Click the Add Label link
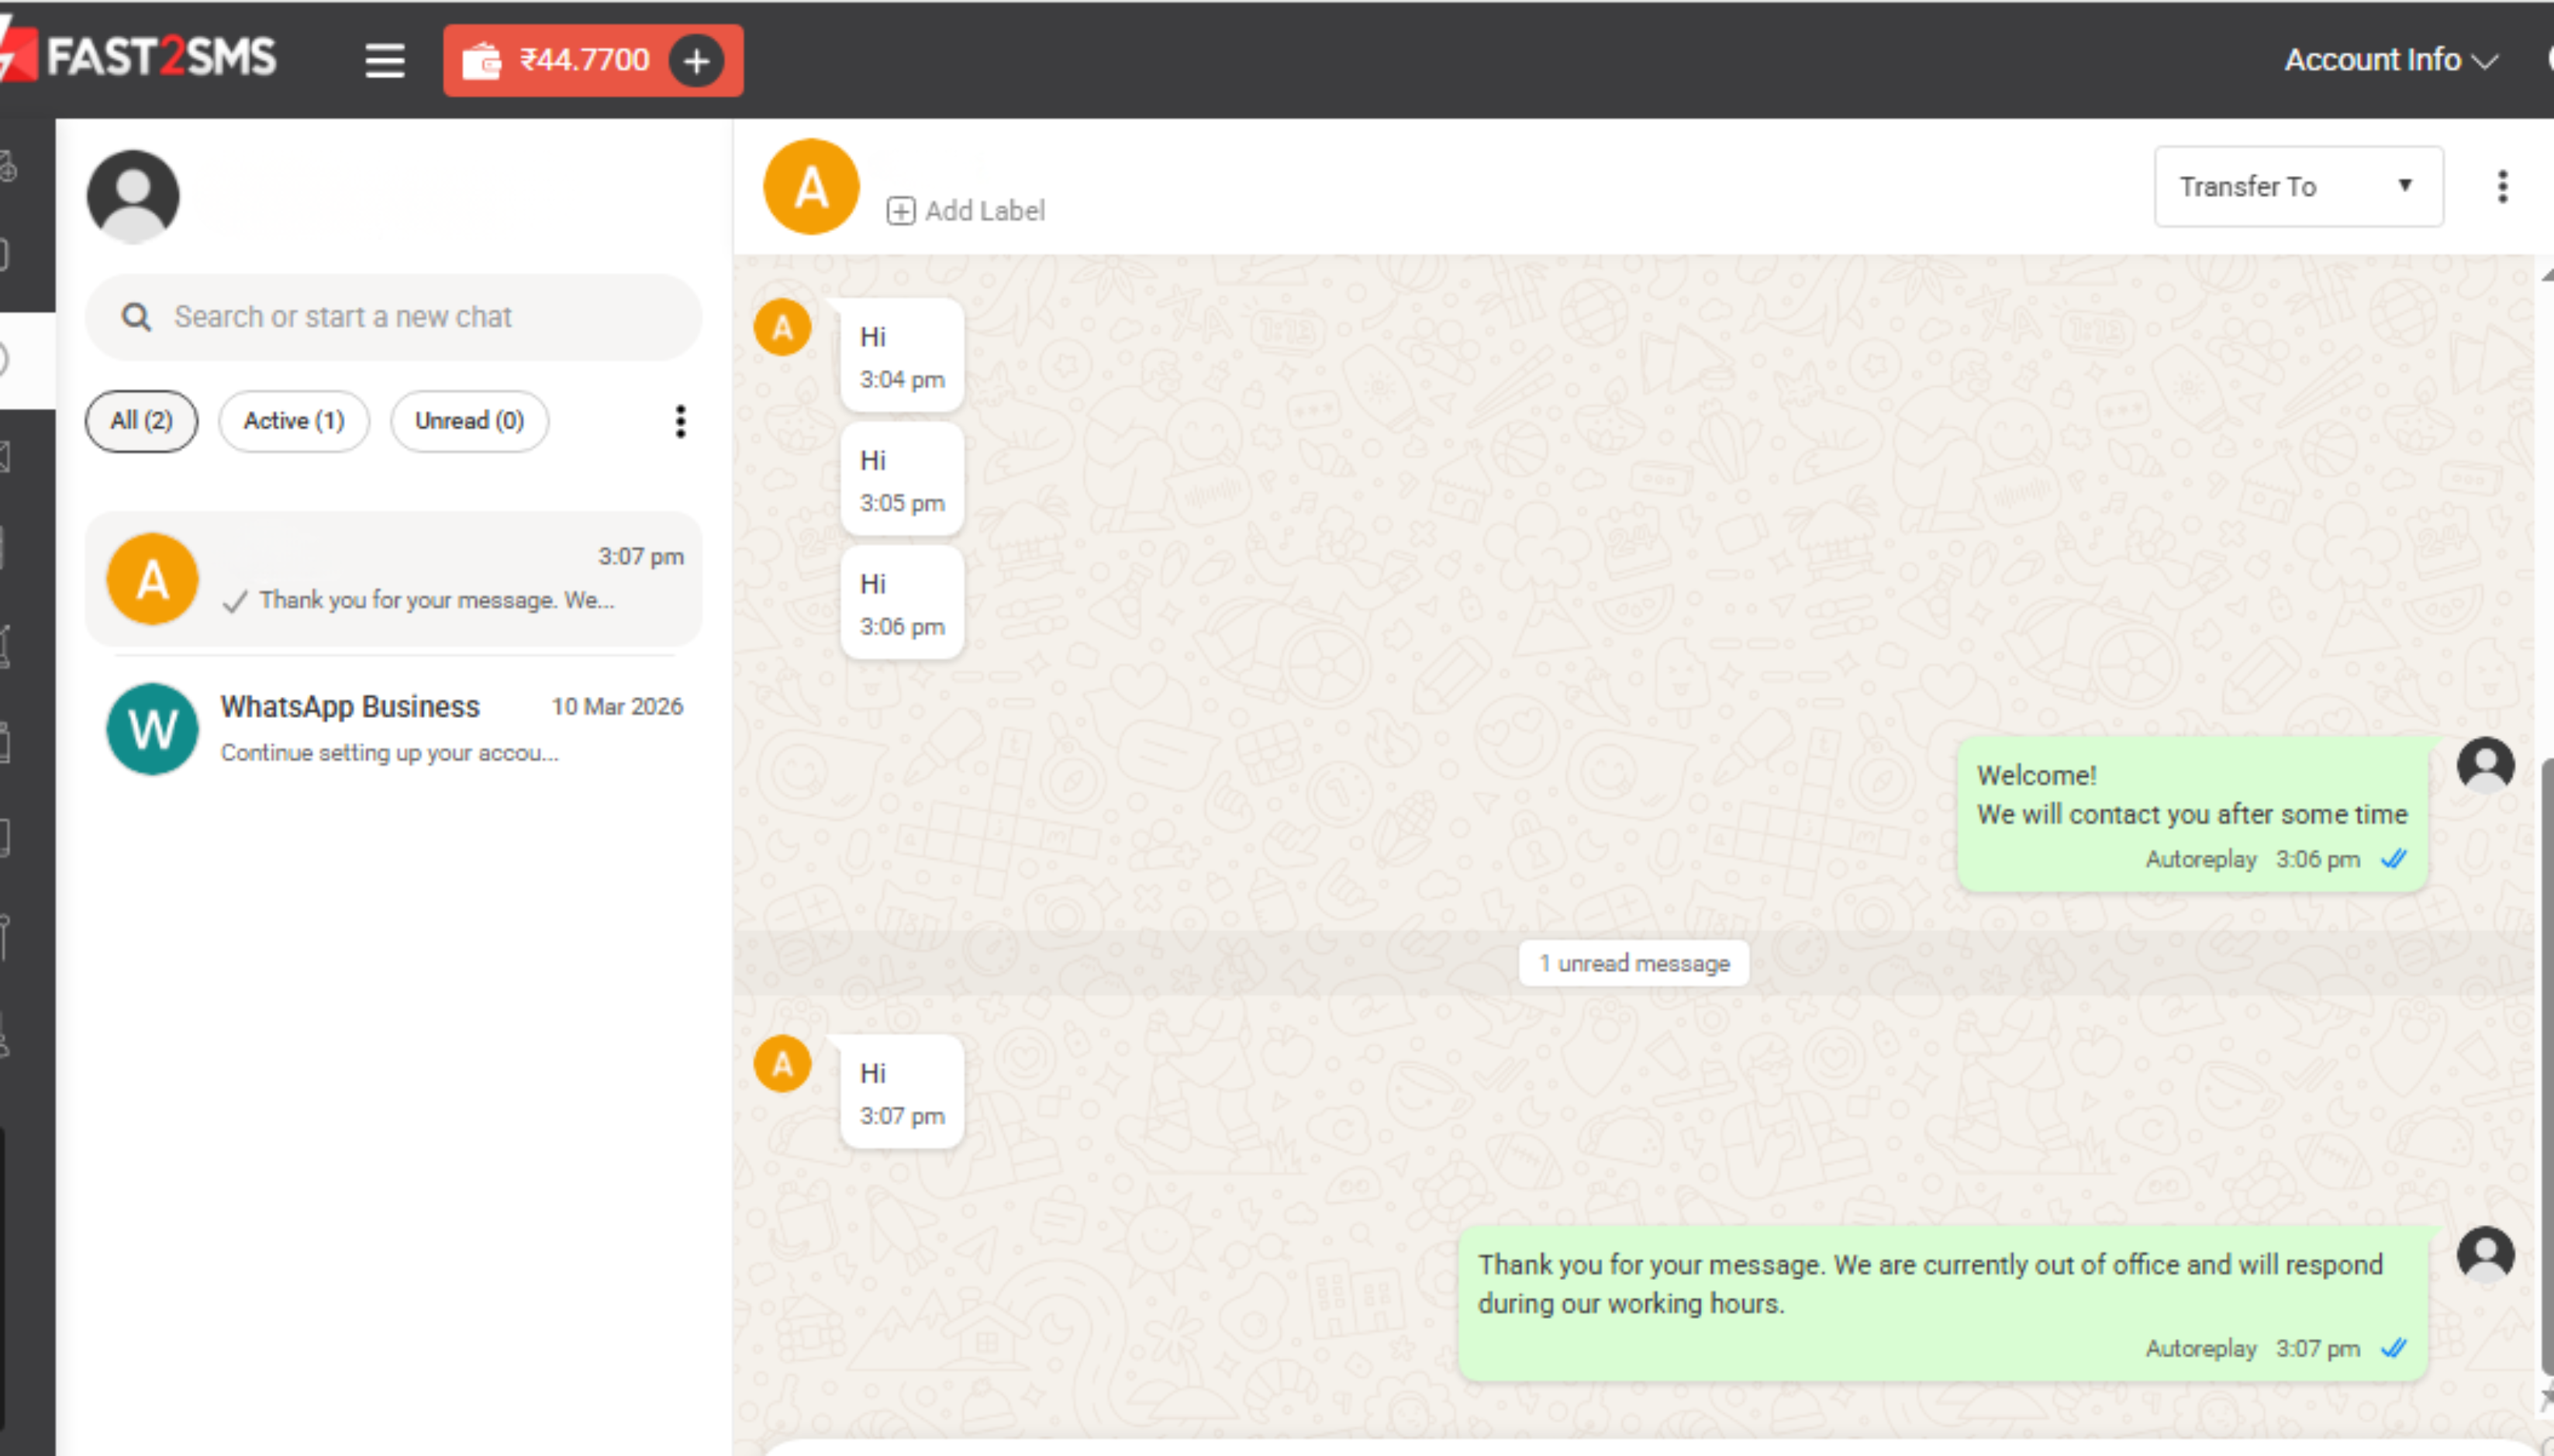 click(984, 211)
